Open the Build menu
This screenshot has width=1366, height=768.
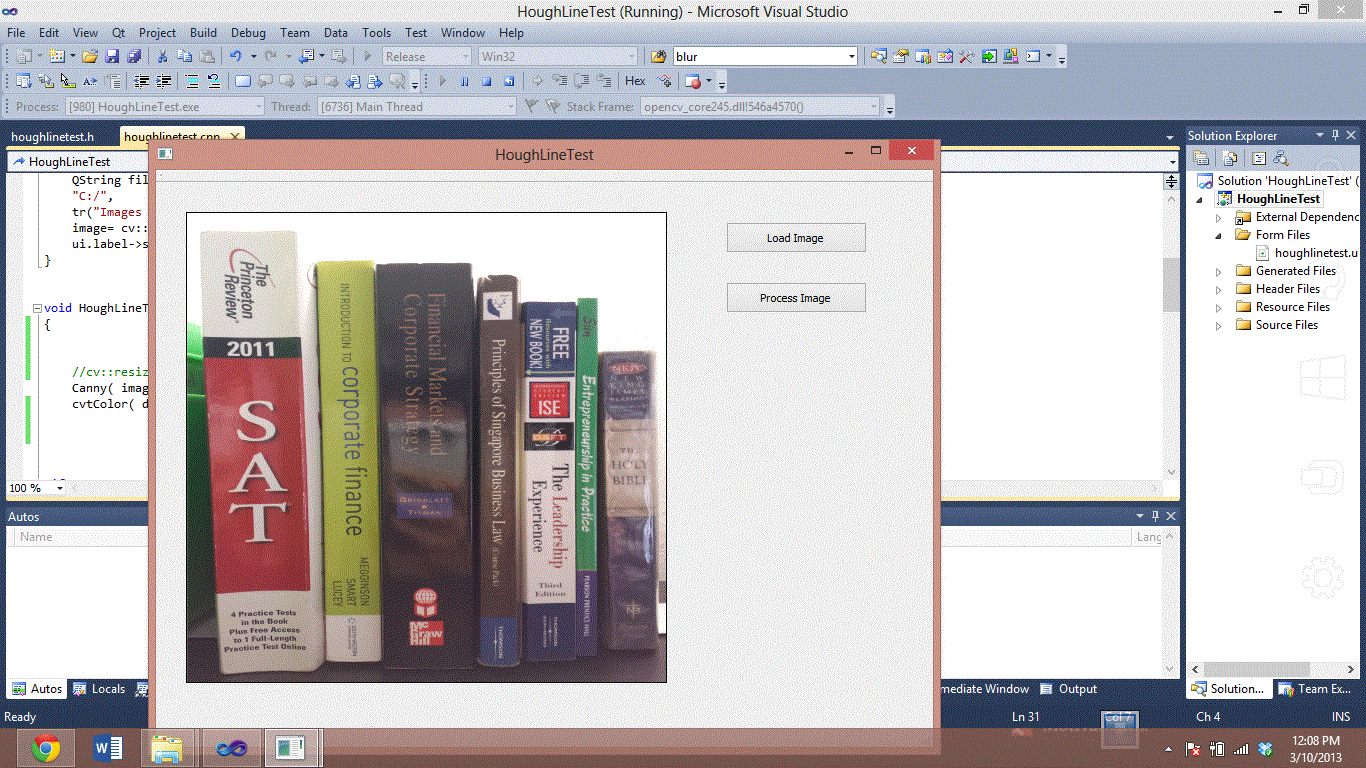coord(203,32)
